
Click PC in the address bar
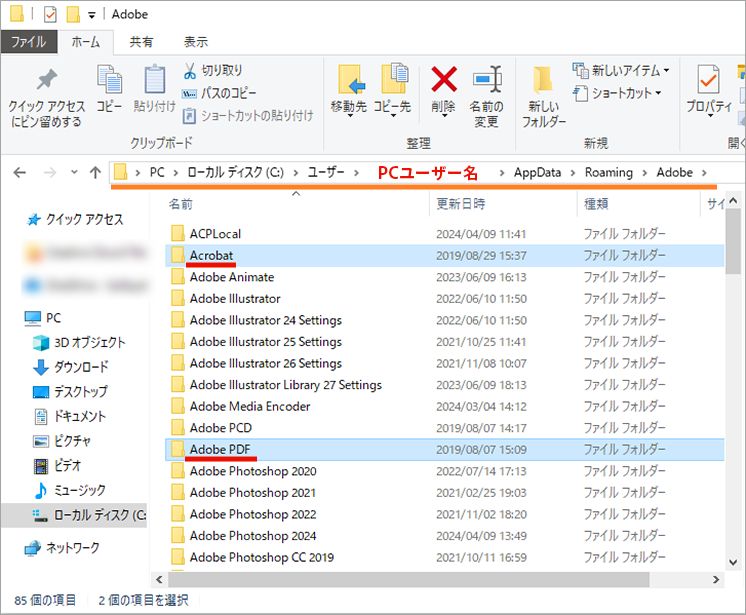[157, 172]
